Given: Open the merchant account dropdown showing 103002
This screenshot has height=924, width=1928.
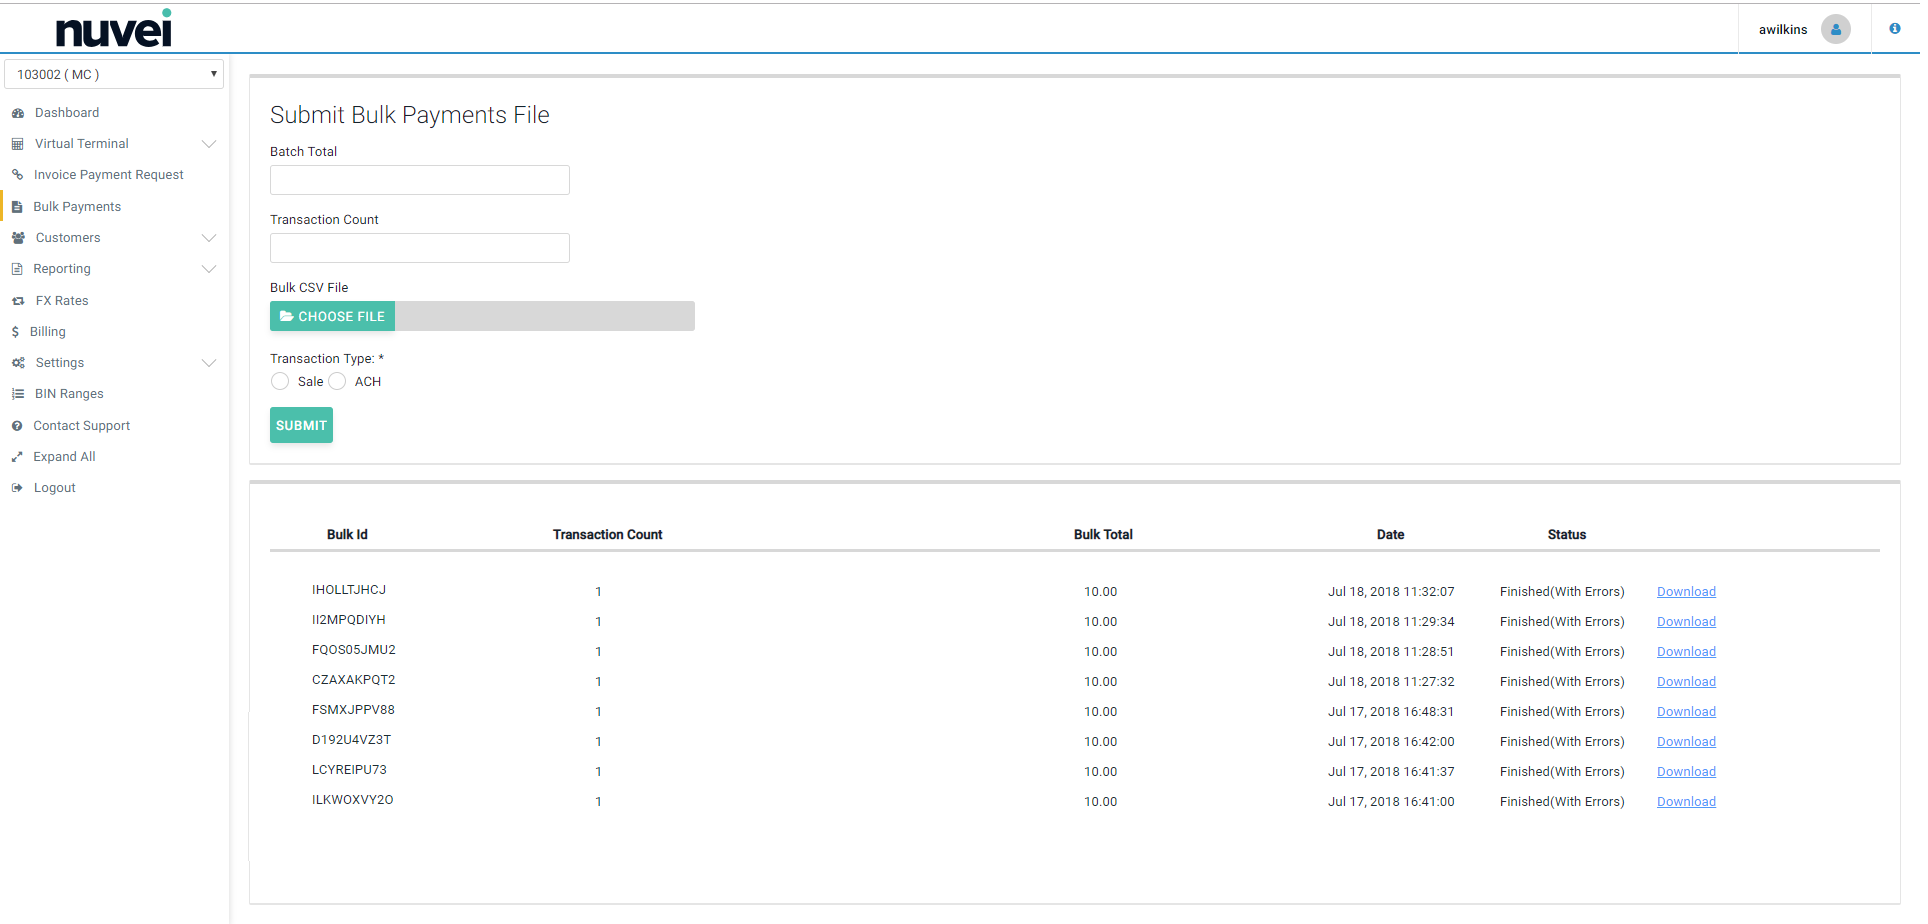Looking at the screenshot, I should [113, 73].
